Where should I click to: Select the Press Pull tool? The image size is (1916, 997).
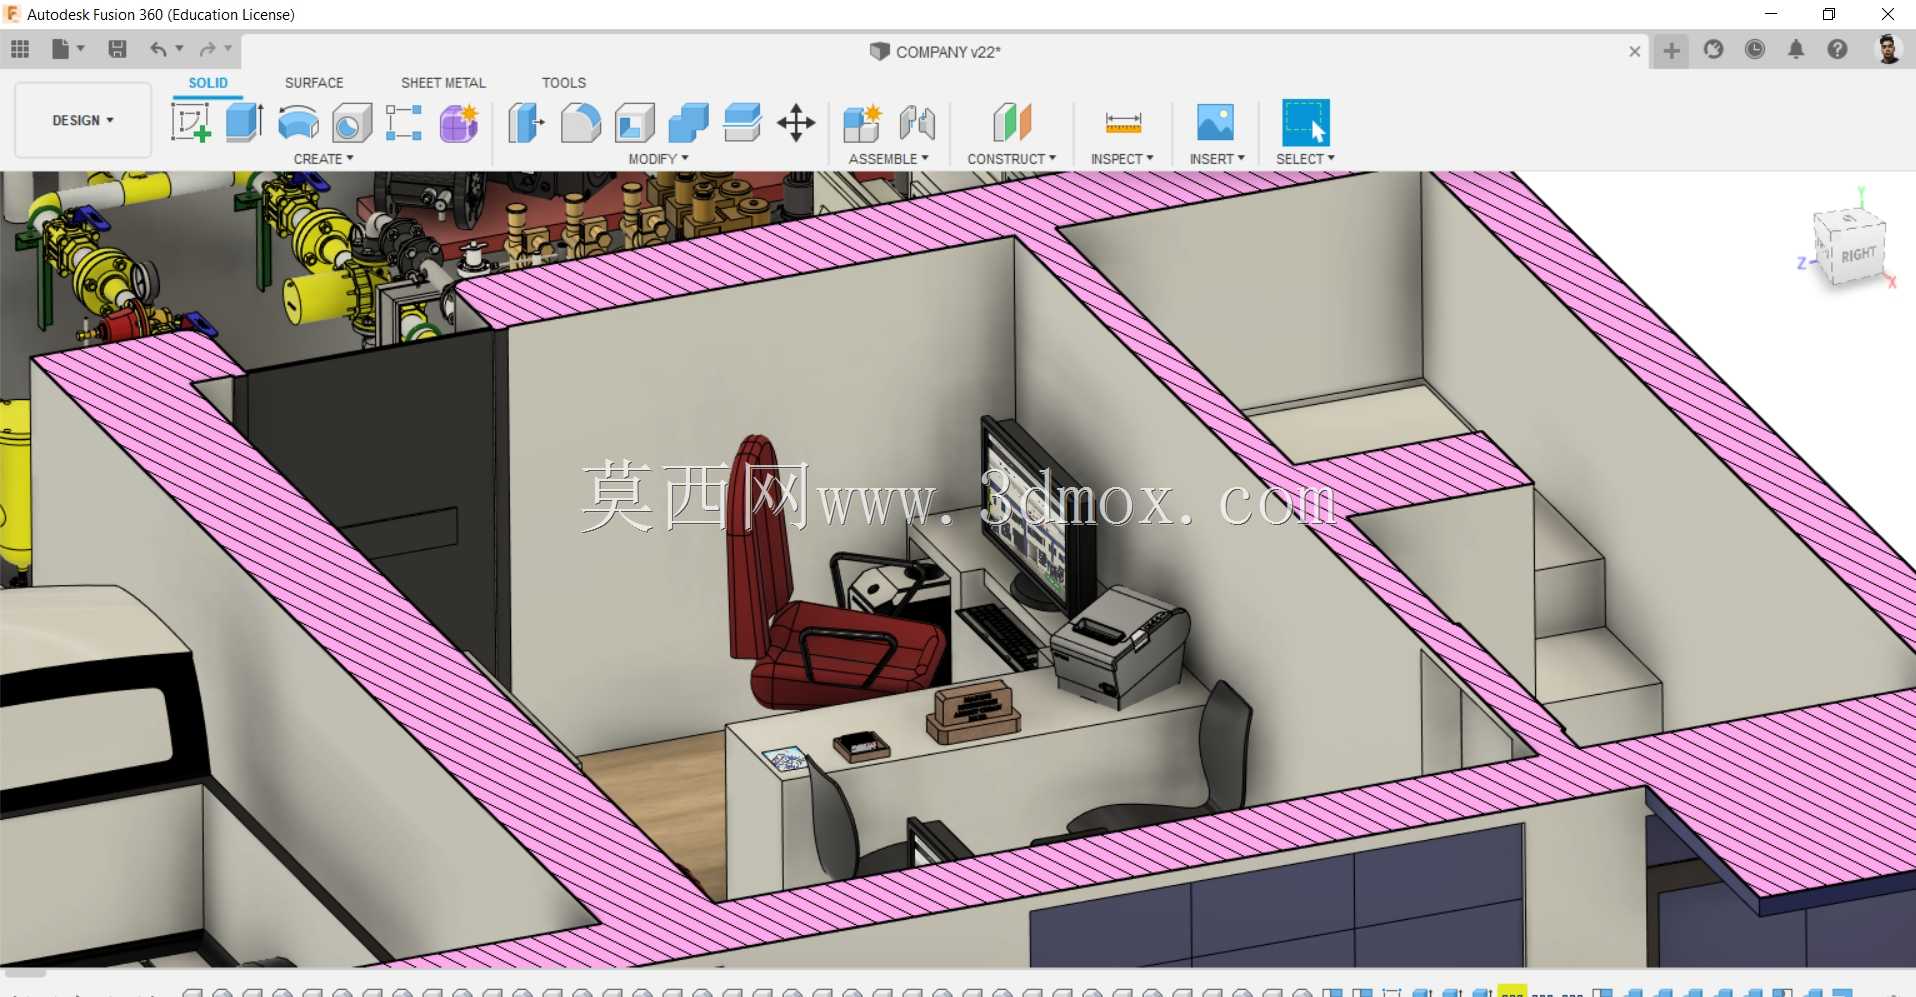point(526,123)
